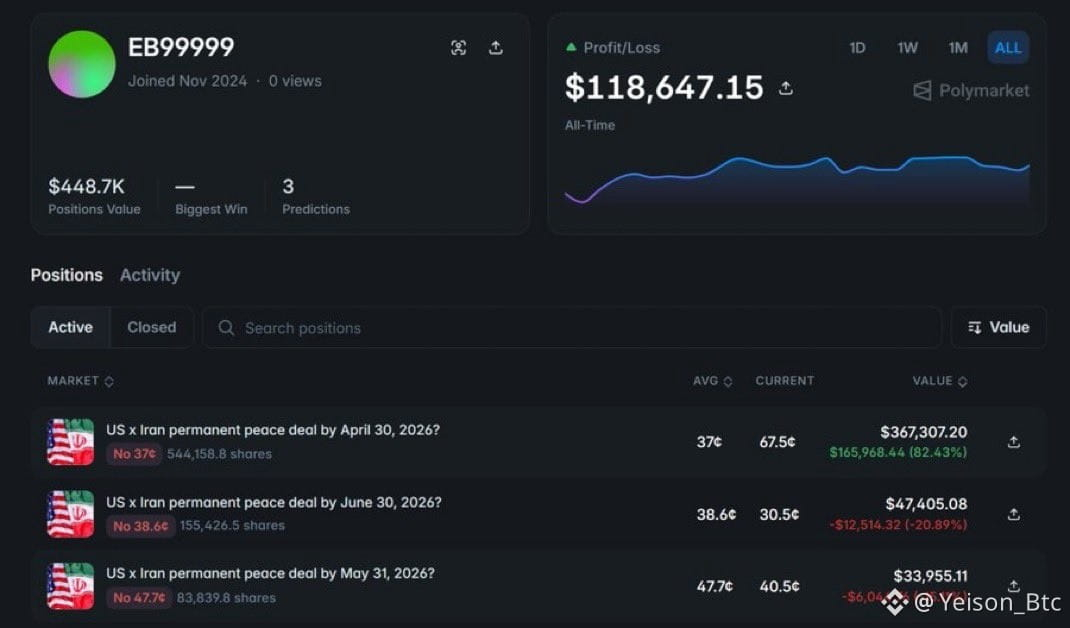Screen dimensions: 1070x628
Task: Click Joined Nov 2024 text
Action: [188, 81]
